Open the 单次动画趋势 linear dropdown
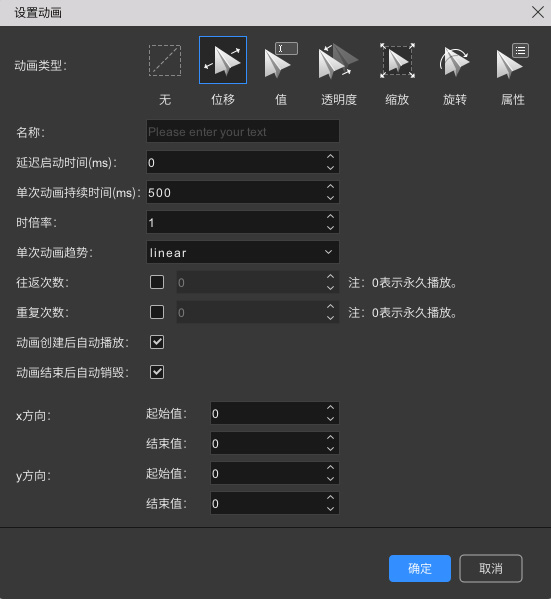This screenshot has width=551, height=599. click(243, 252)
